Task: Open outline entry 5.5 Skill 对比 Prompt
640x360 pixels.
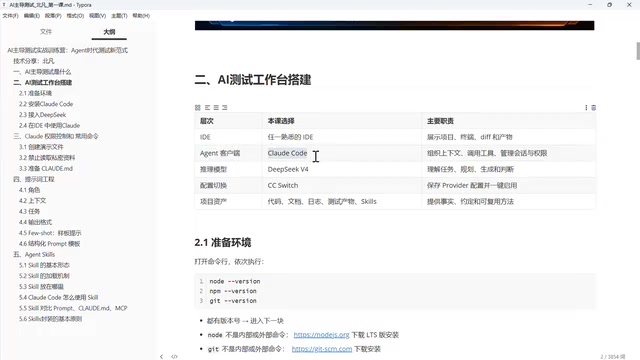Action: tap(73, 308)
